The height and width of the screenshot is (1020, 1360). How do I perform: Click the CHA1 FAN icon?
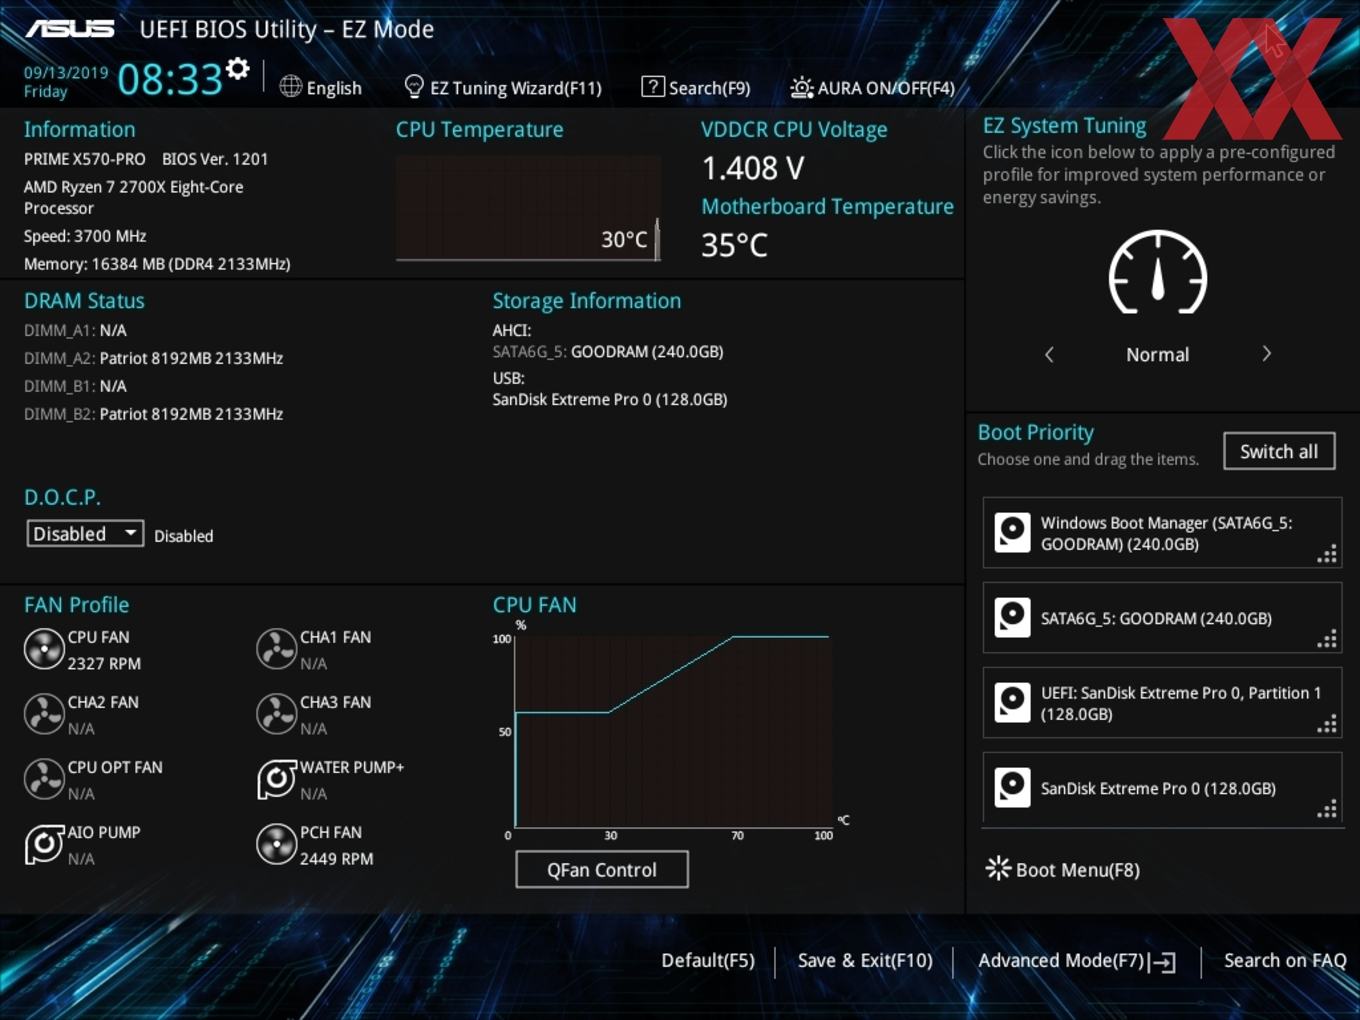tap(276, 649)
